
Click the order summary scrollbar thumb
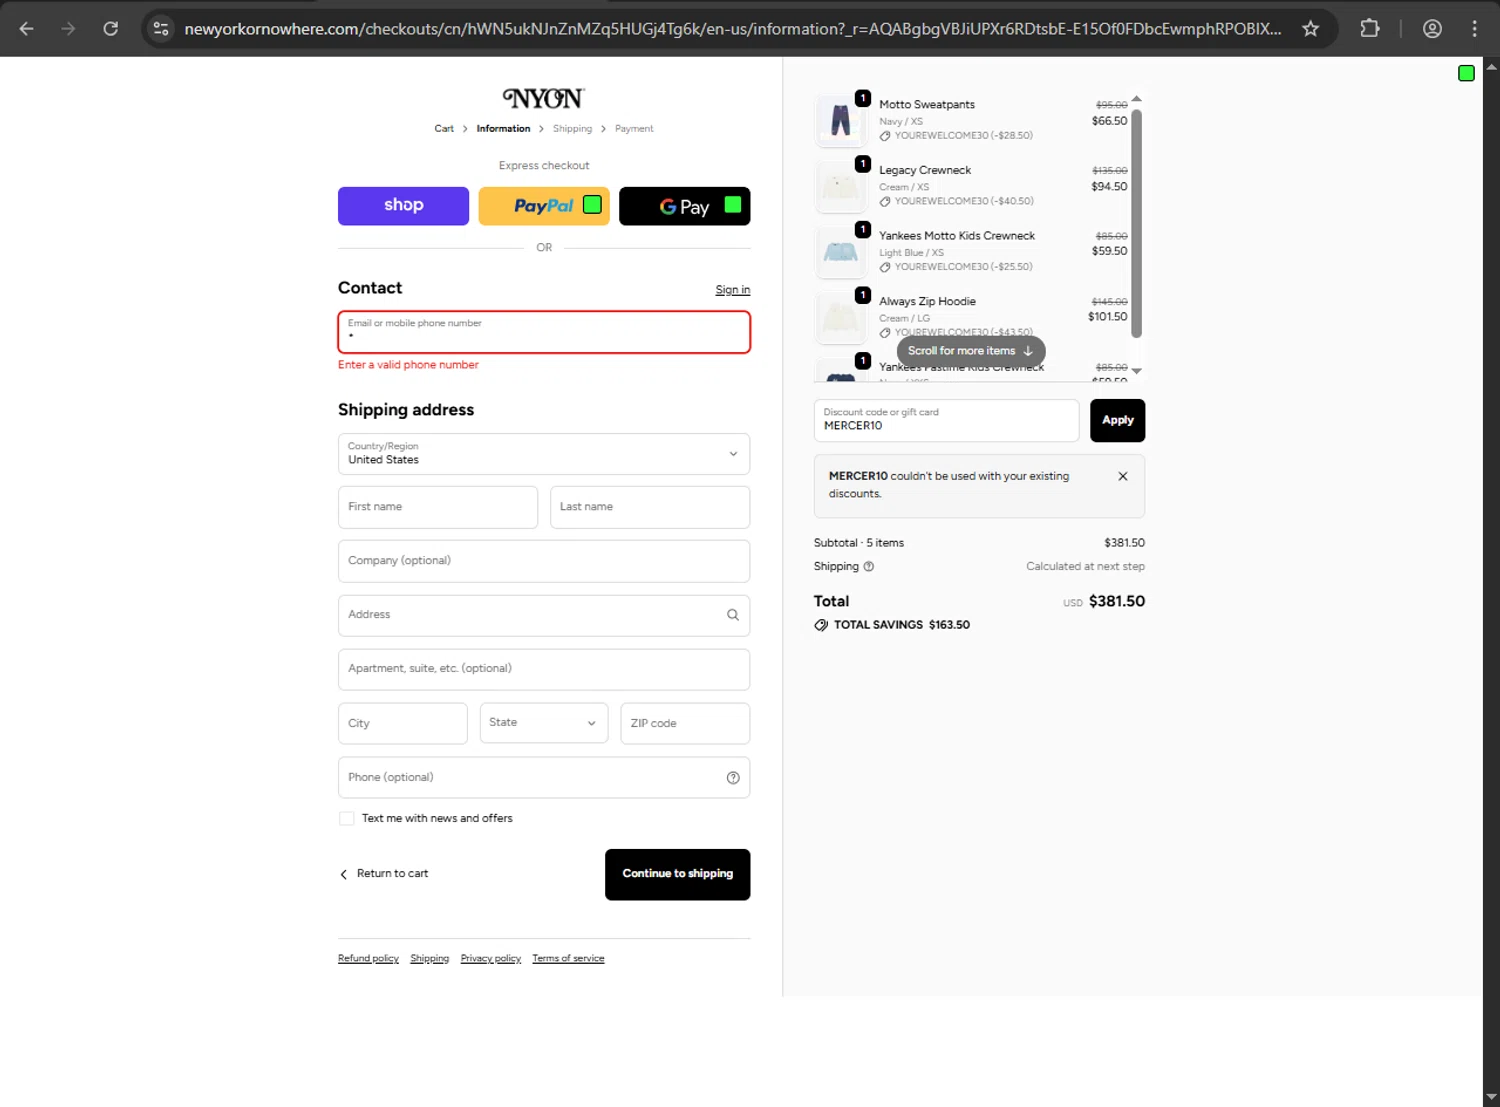pyautogui.click(x=1136, y=222)
